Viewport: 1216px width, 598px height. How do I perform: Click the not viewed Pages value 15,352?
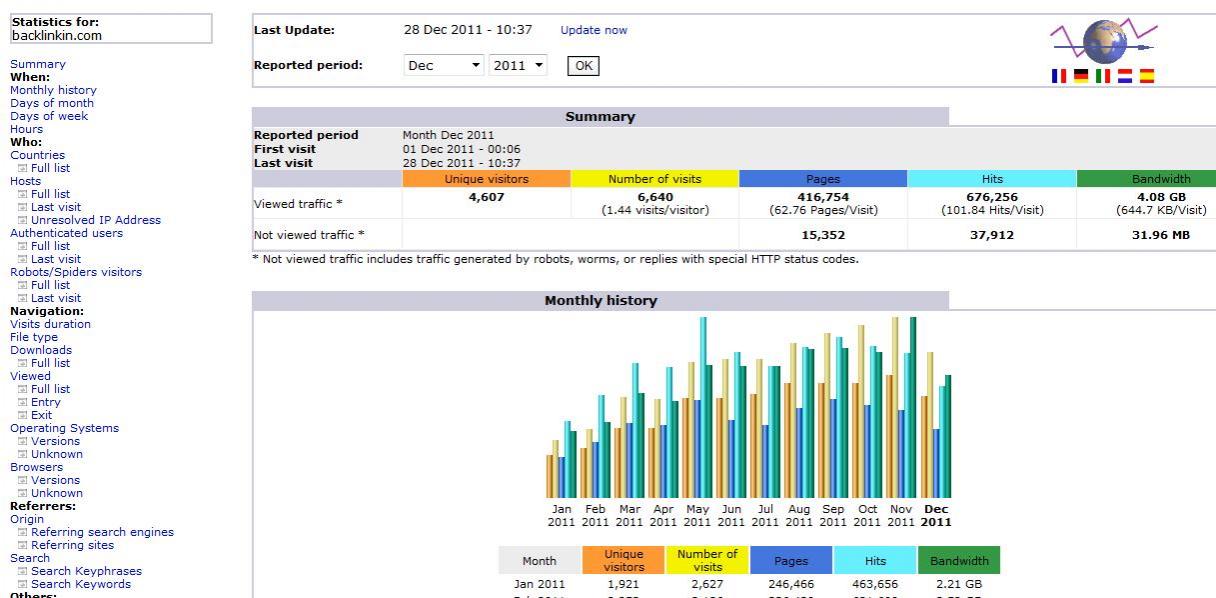click(823, 235)
